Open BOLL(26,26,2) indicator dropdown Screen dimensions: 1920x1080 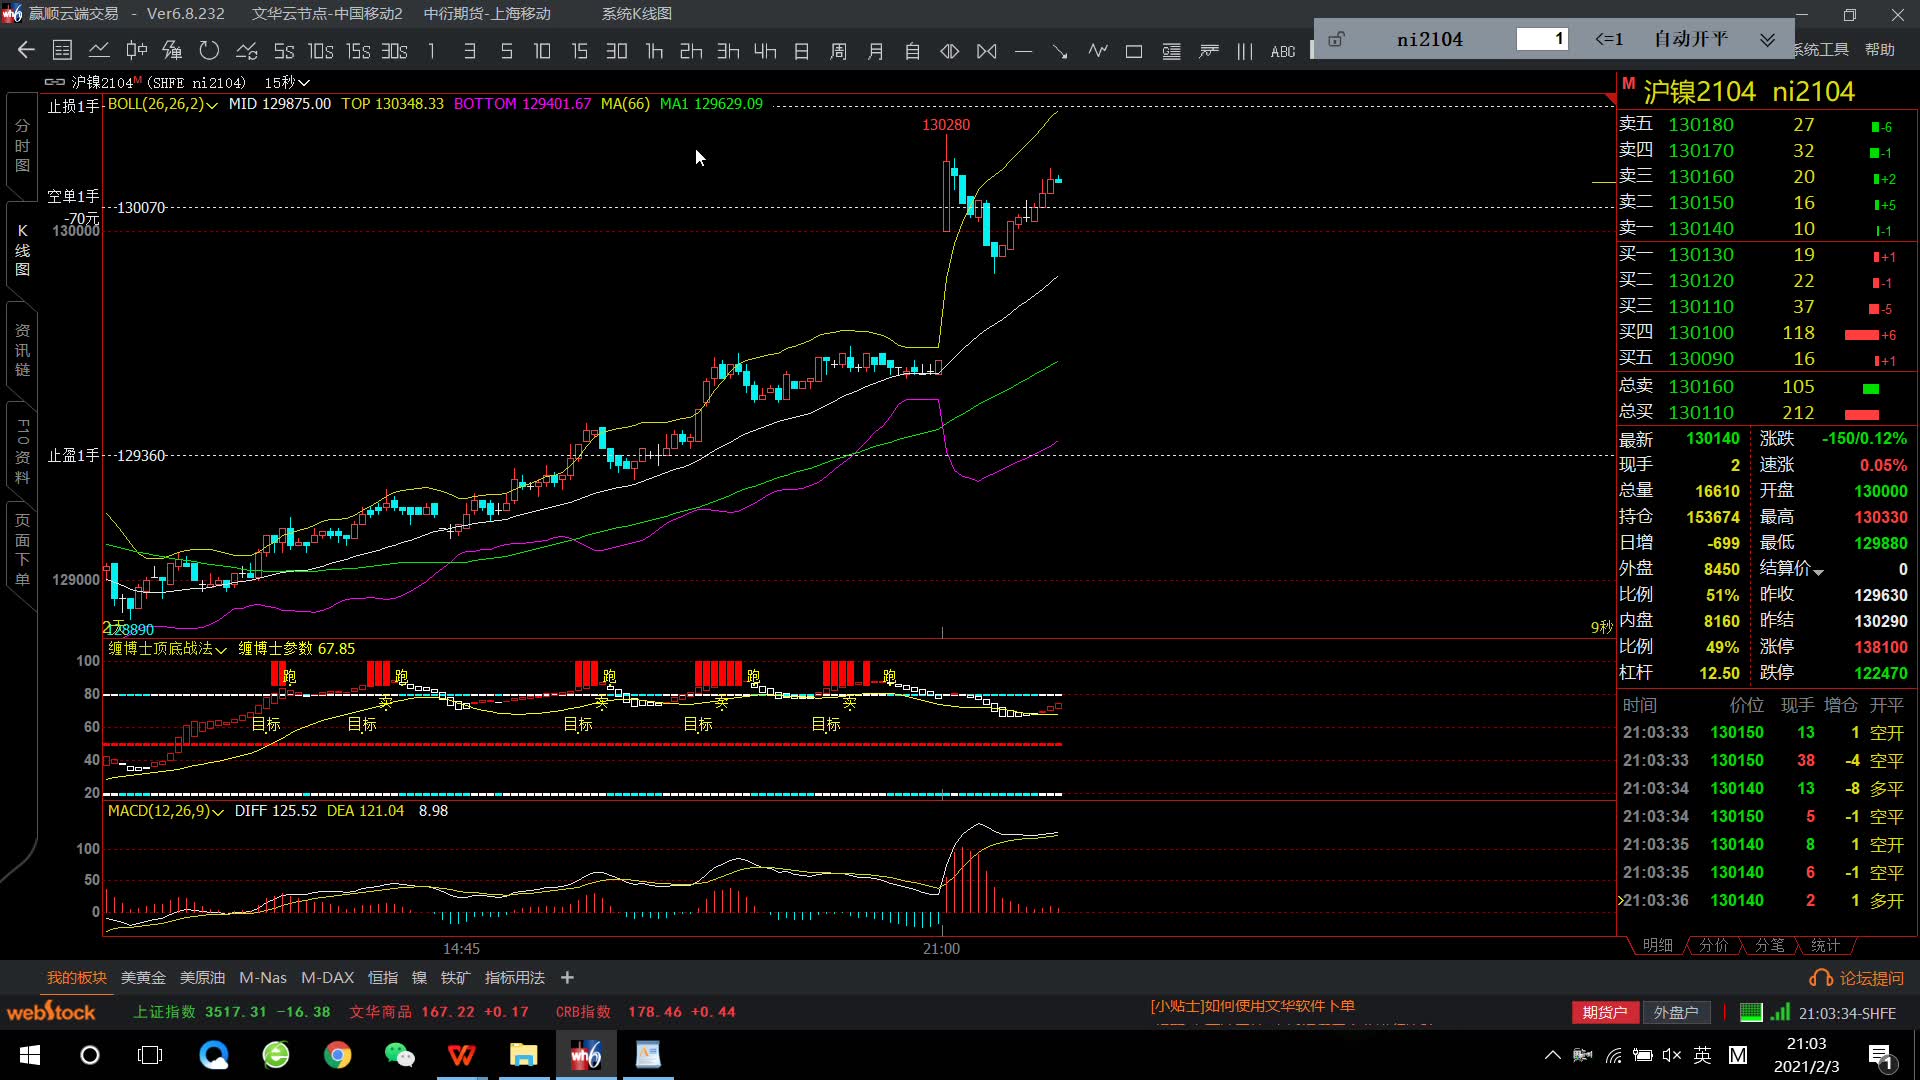tap(162, 104)
